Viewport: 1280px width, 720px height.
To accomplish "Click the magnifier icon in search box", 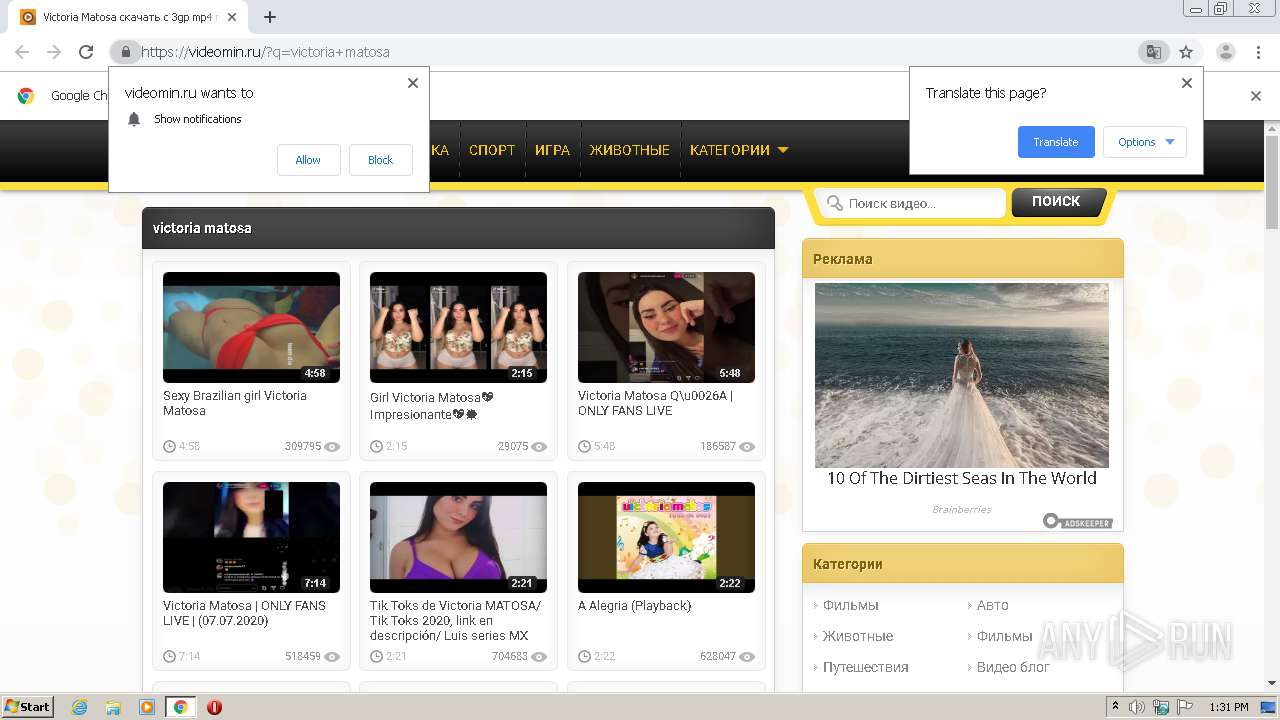I will (834, 203).
